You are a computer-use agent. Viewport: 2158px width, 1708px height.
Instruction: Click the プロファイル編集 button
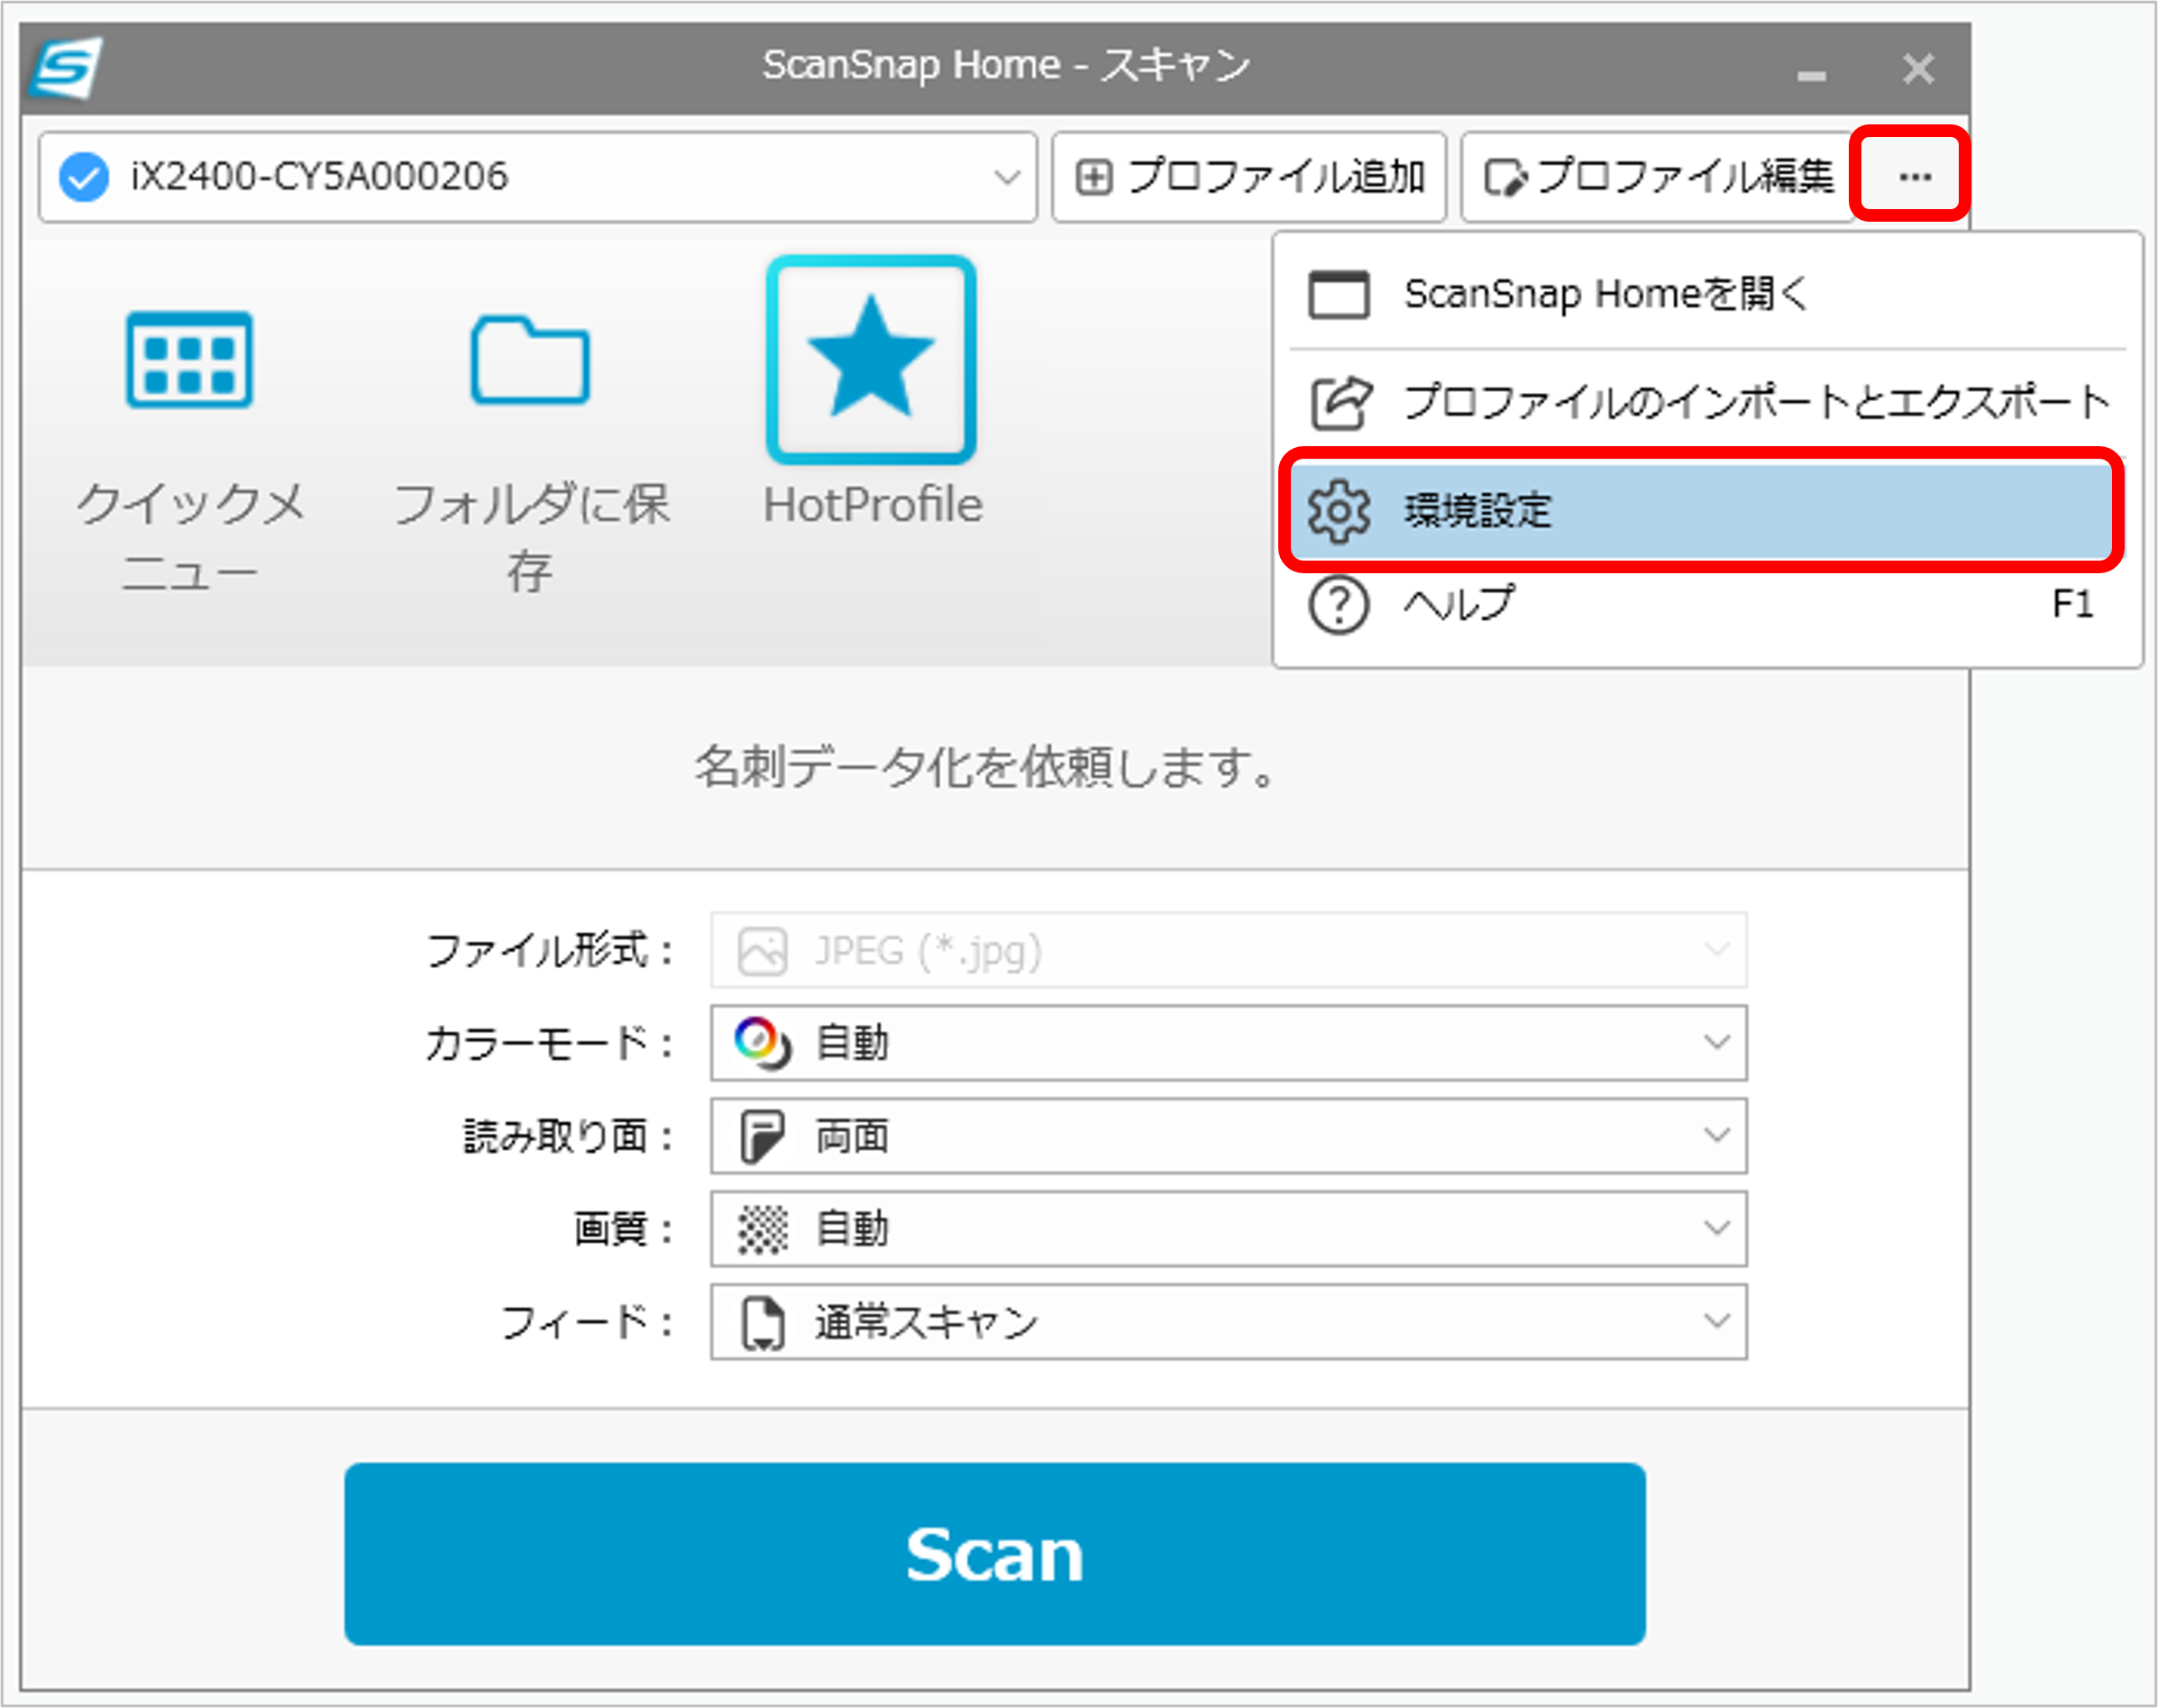(1658, 177)
